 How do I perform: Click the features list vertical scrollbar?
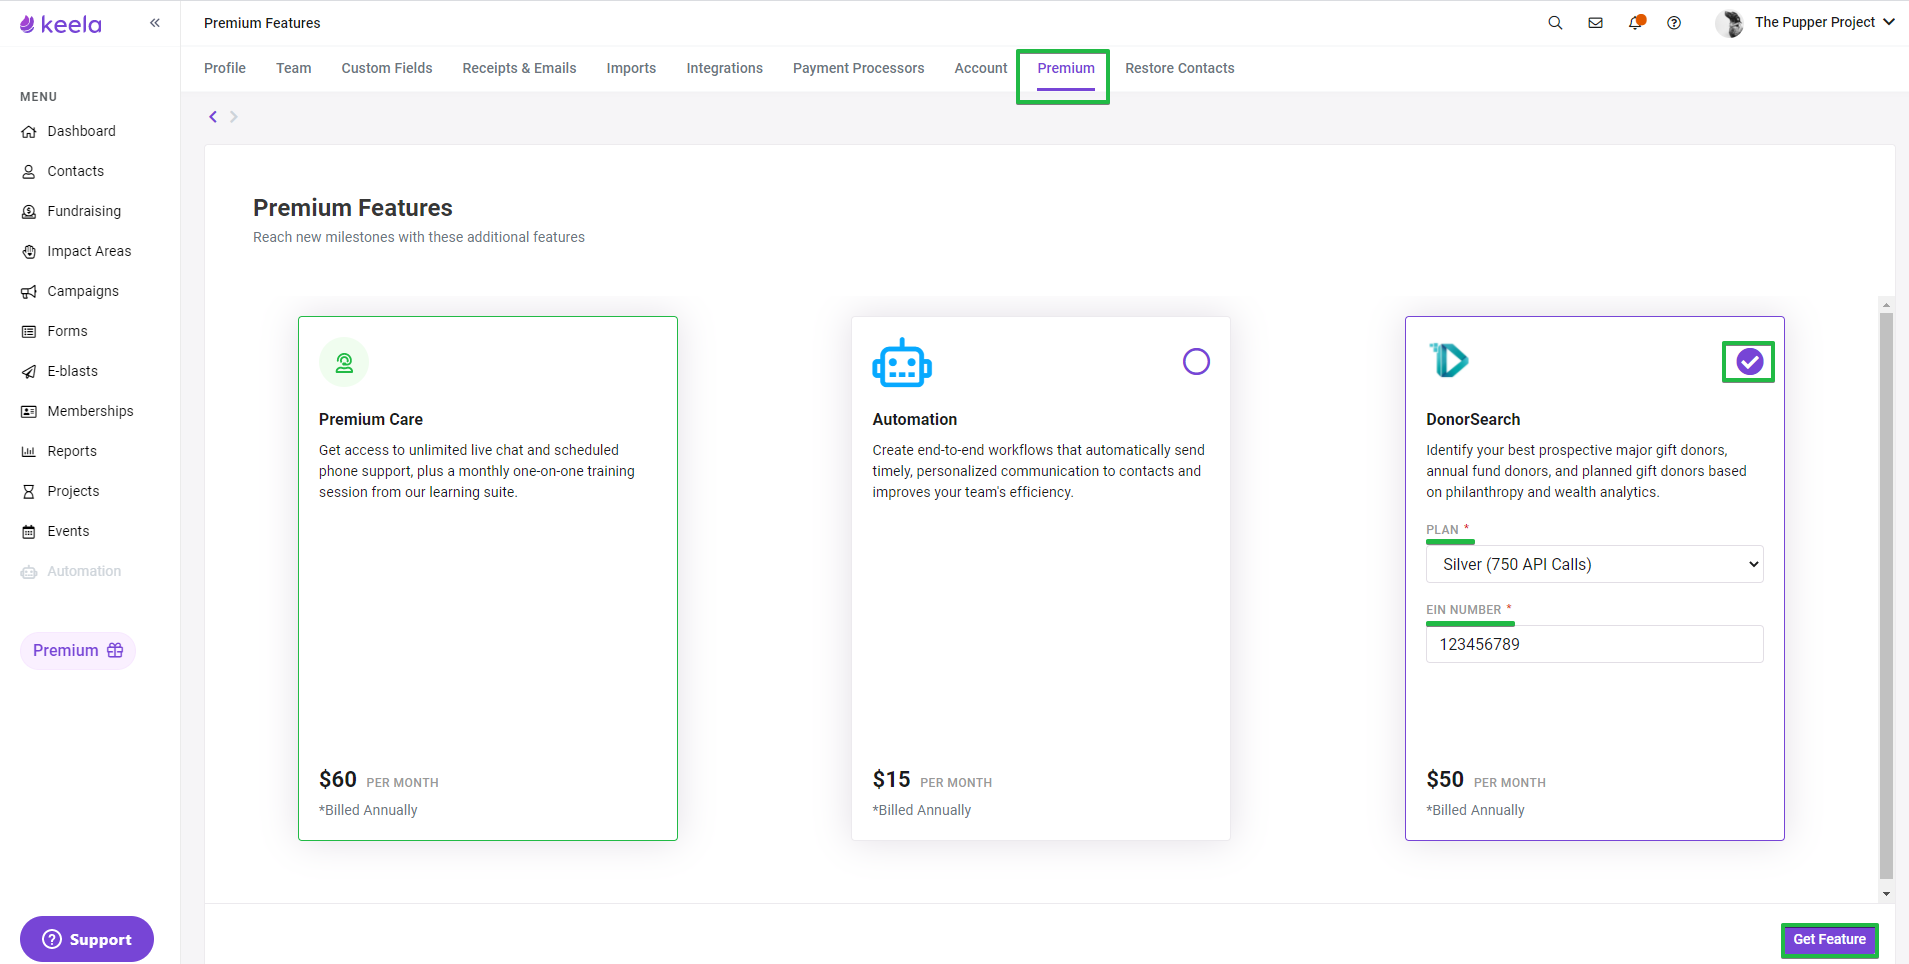[x=1886, y=595]
